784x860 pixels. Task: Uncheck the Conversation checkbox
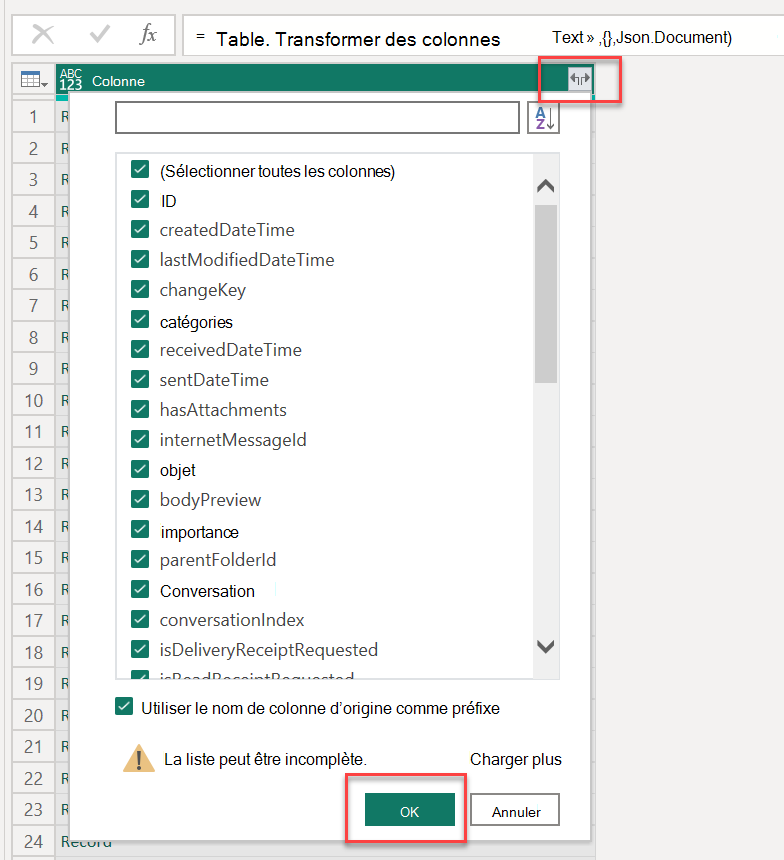coord(140,590)
